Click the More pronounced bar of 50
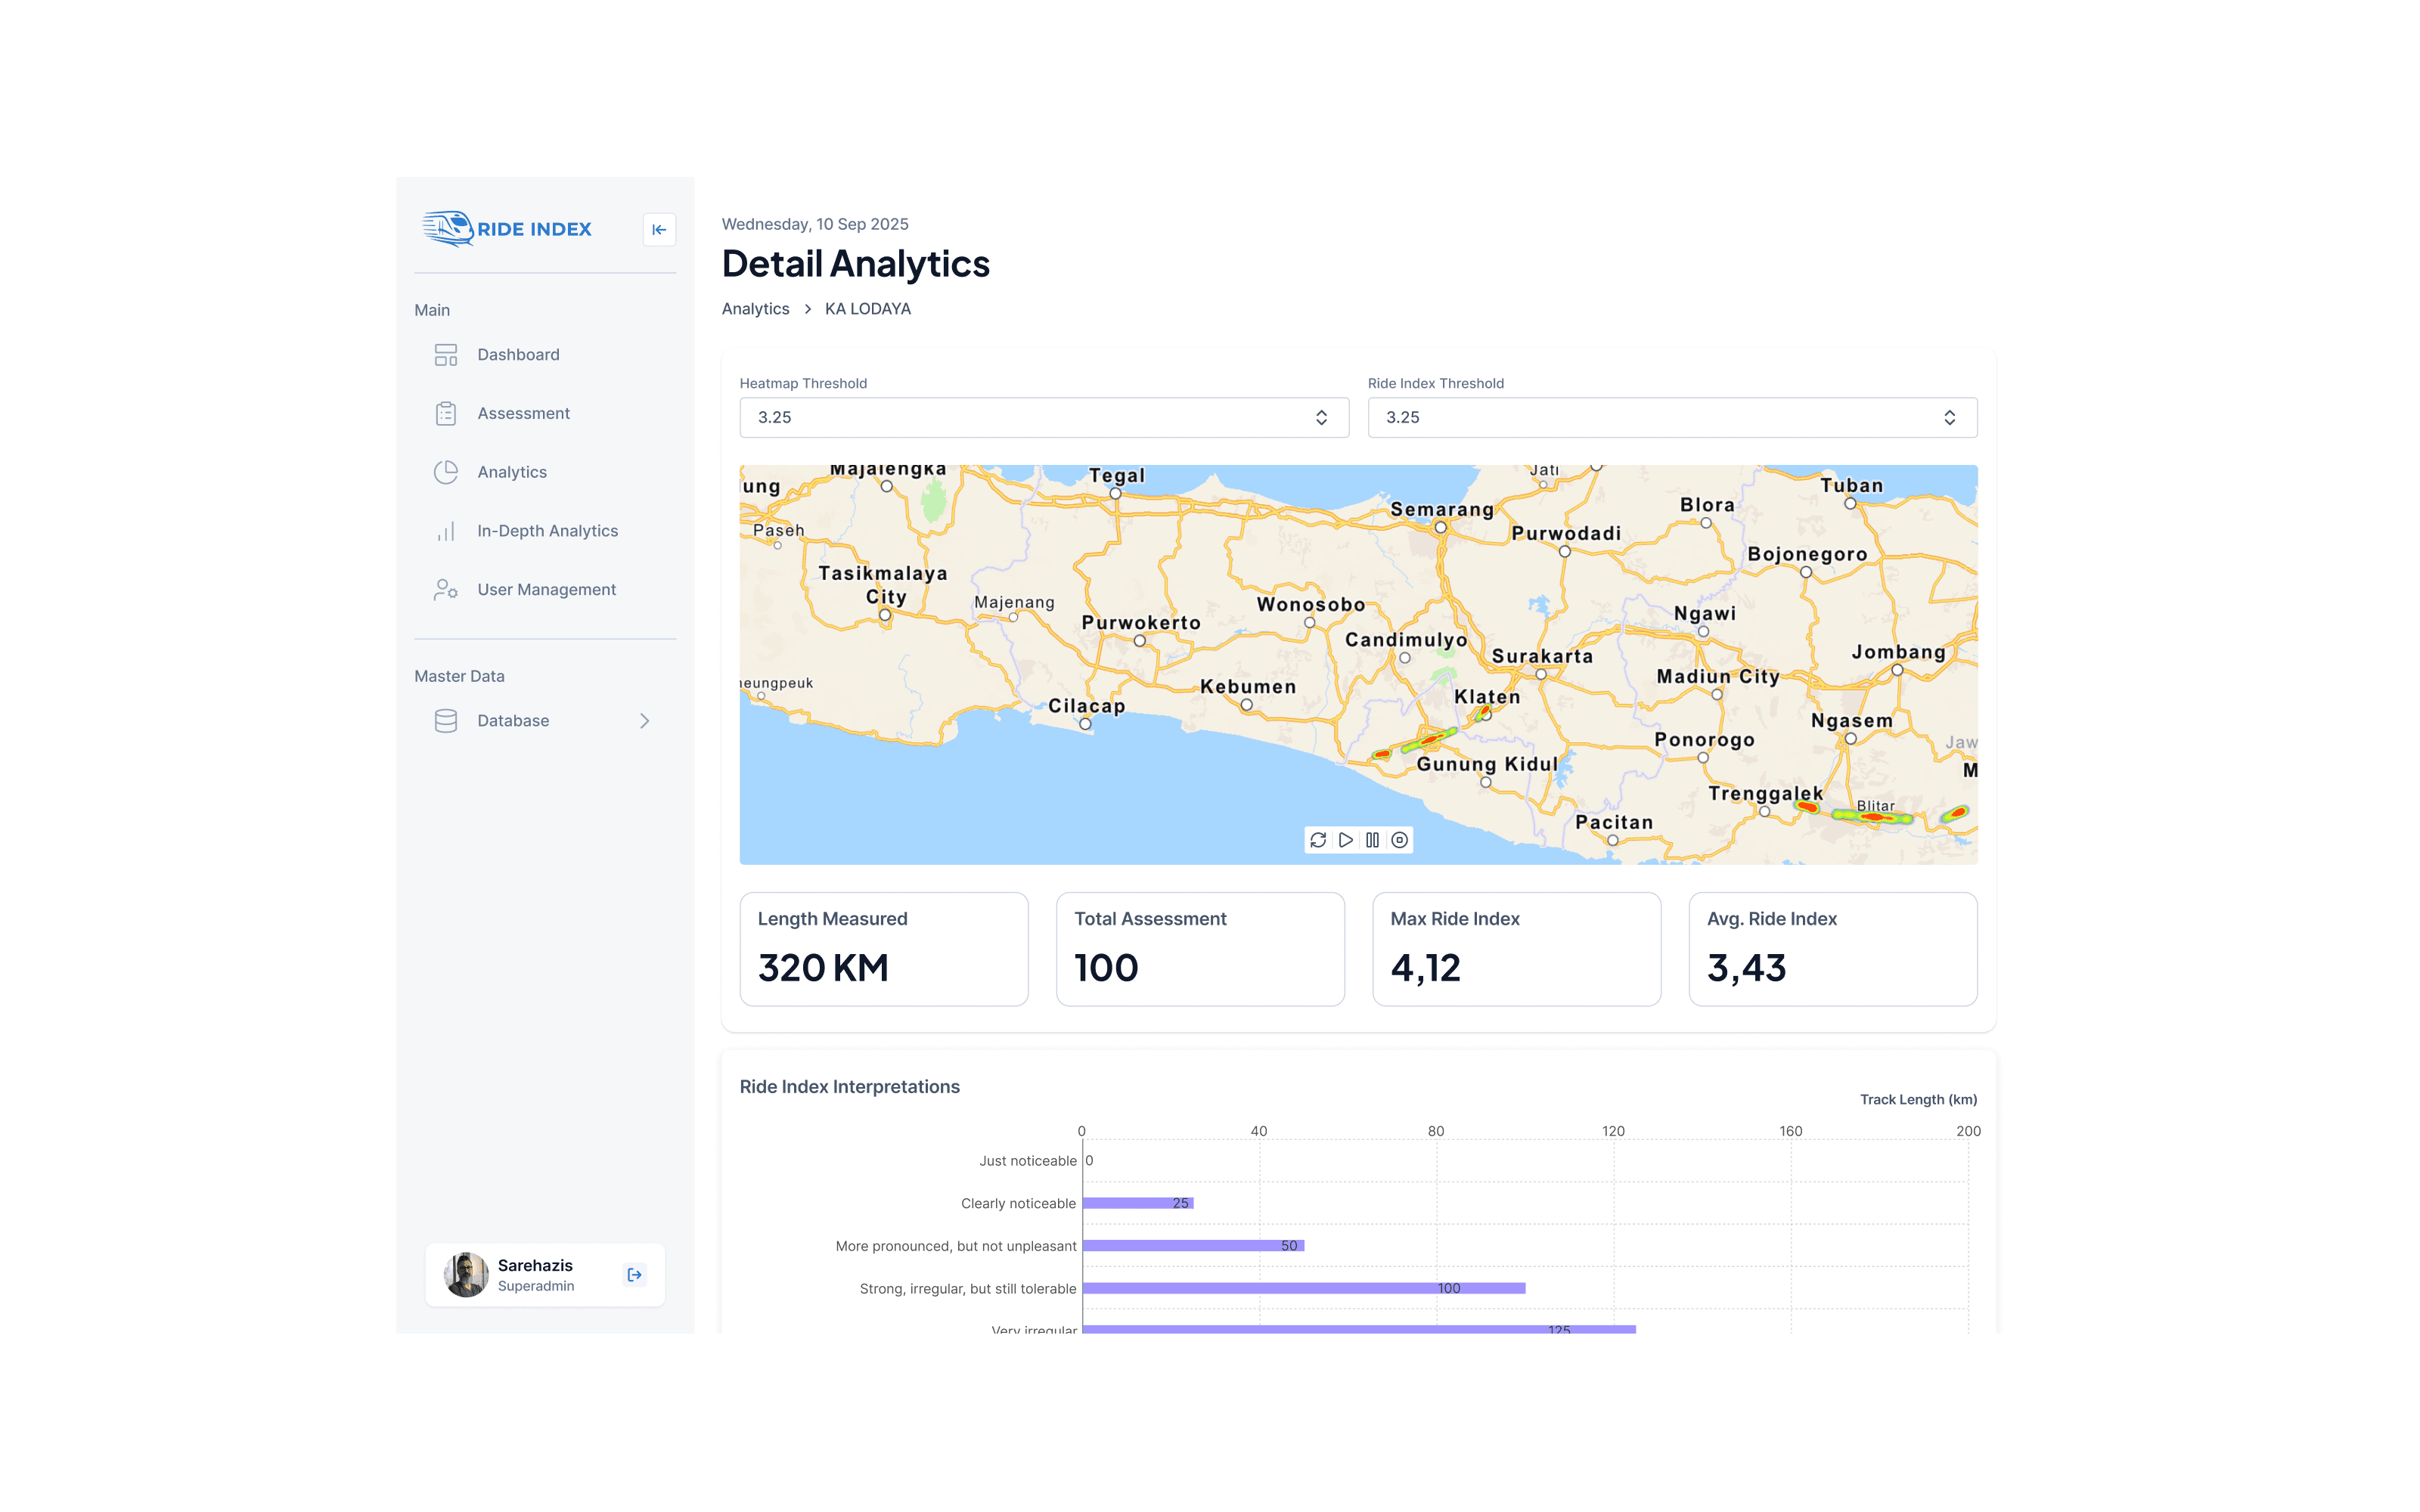This screenshot has width=2420, height=1512. coord(1194,1246)
